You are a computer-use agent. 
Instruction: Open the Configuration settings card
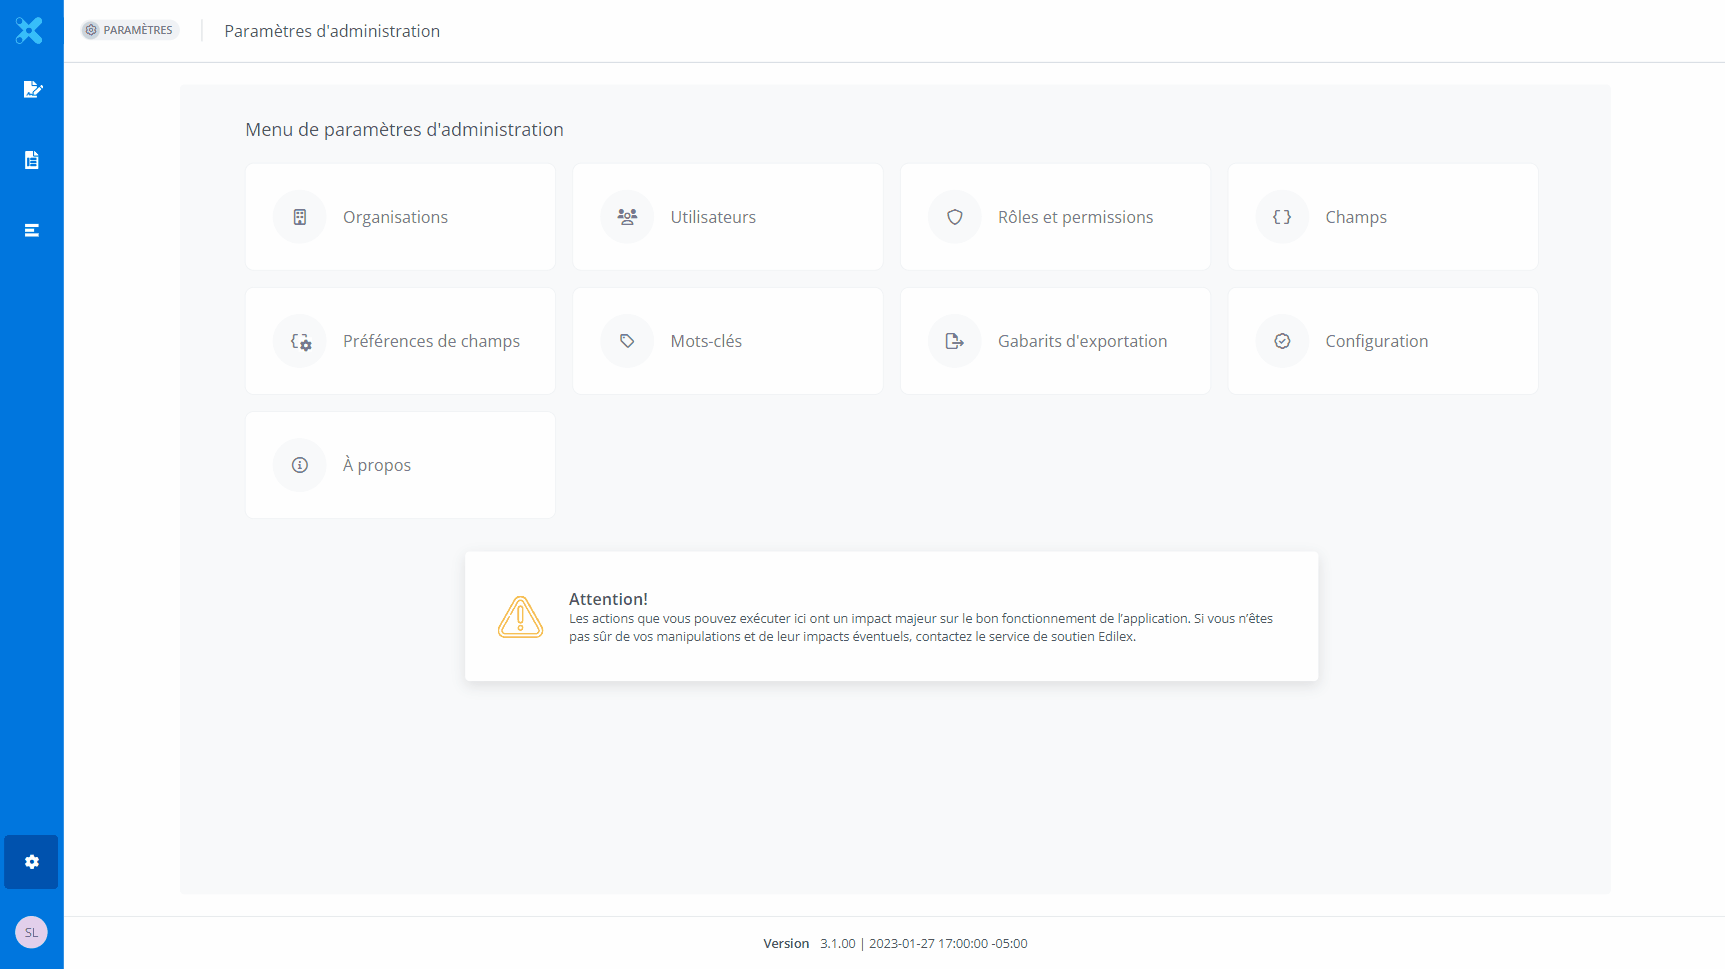tap(1382, 341)
